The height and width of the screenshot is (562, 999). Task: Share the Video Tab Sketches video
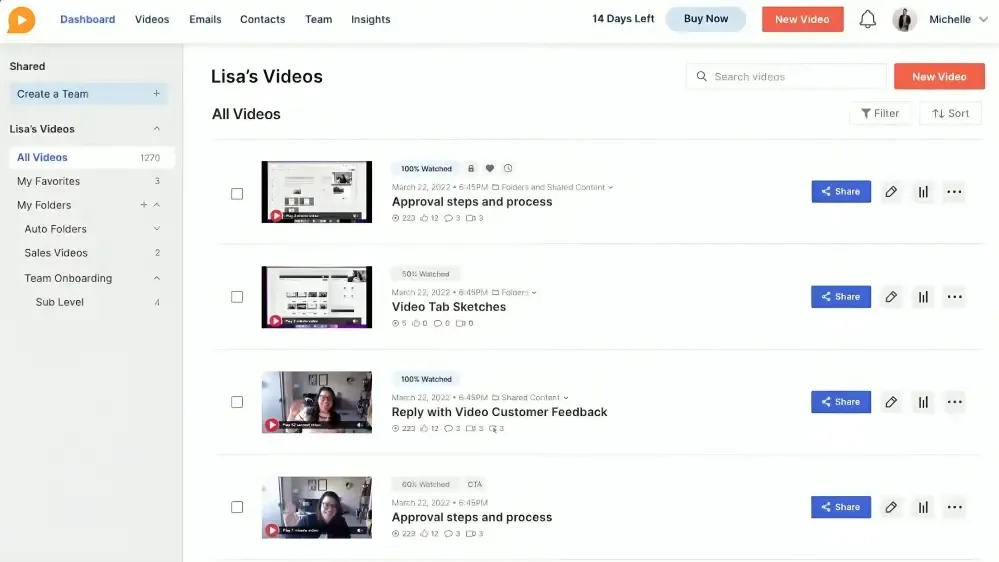pyautogui.click(x=841, y=297)
